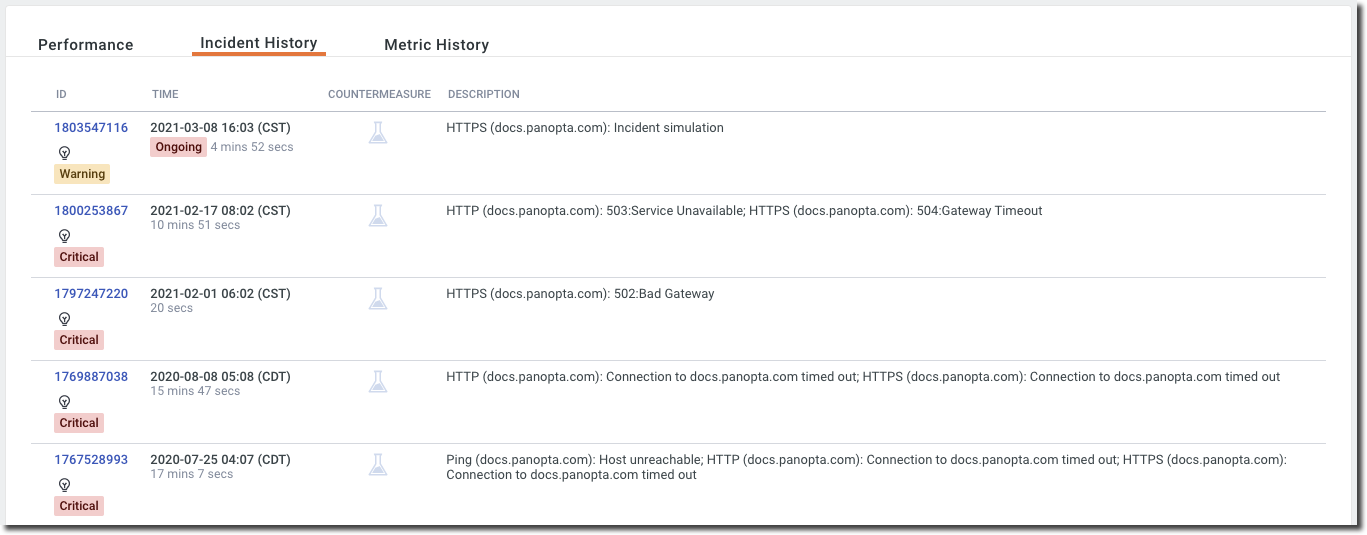Click the lightbulb icon under incident 1803547116
Image resolution: width=1367 pixels, height=535 pixels.
(64, 153)
